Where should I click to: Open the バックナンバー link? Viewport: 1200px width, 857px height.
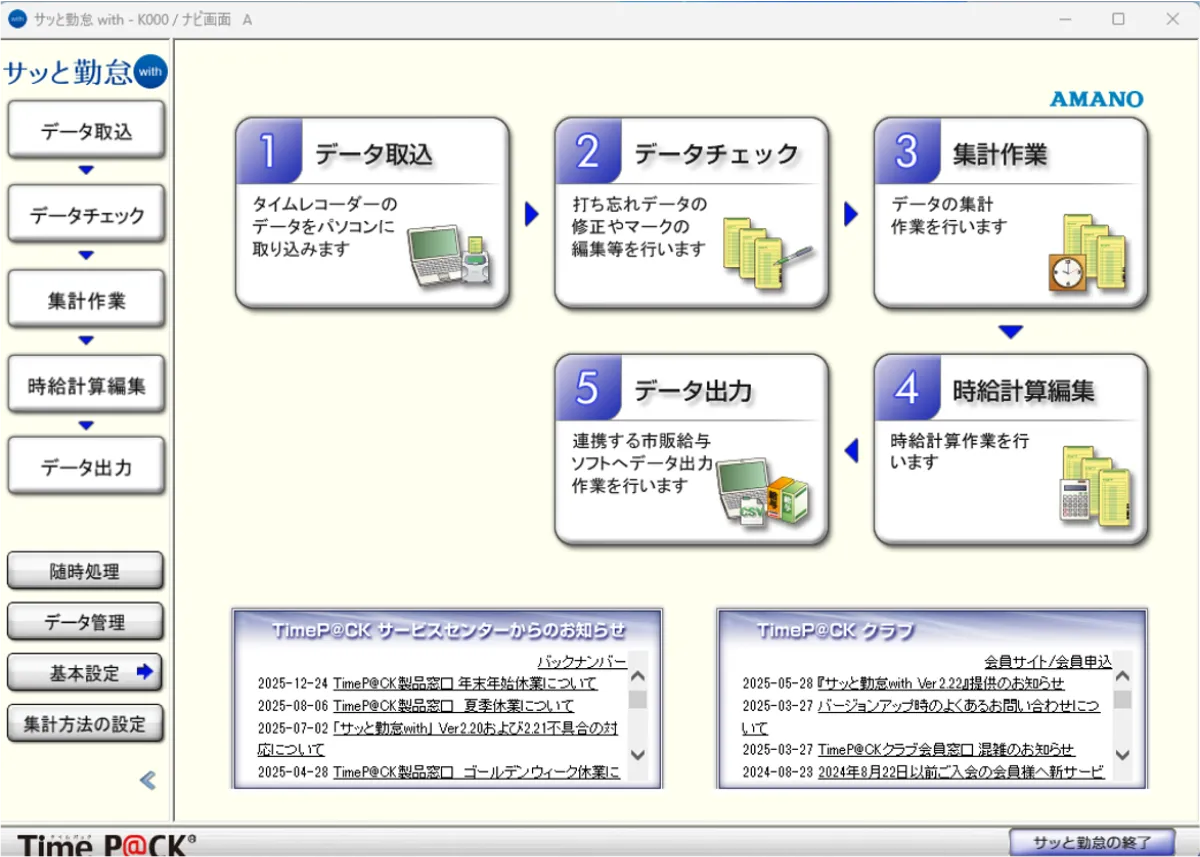[x=582, y=662]
